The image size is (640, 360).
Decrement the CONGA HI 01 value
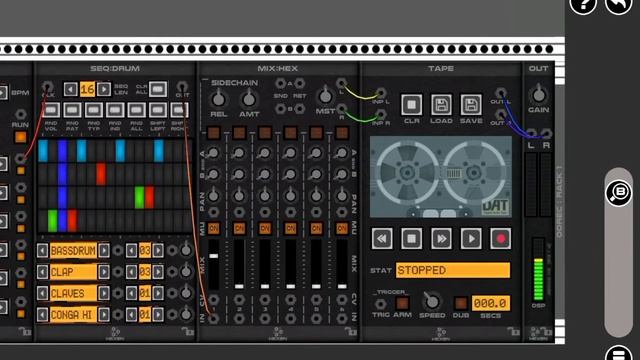(x=131, y=314)
